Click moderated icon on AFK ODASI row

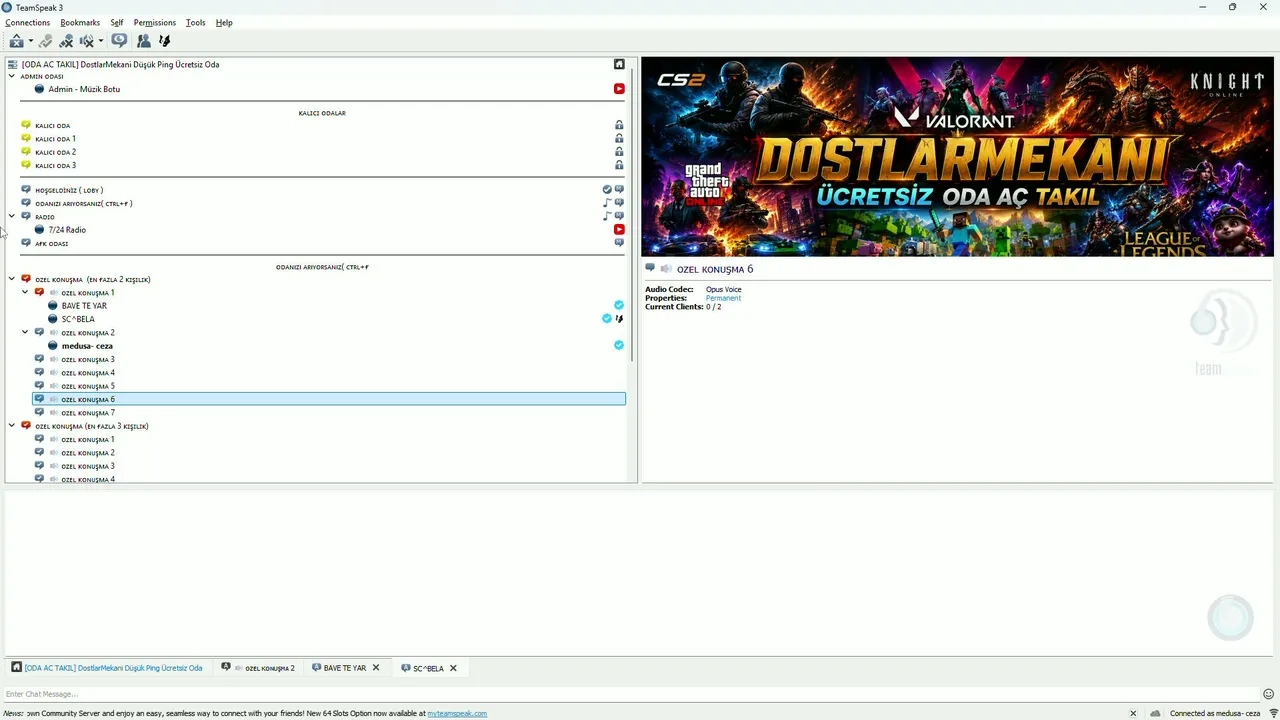click(619, 243)
